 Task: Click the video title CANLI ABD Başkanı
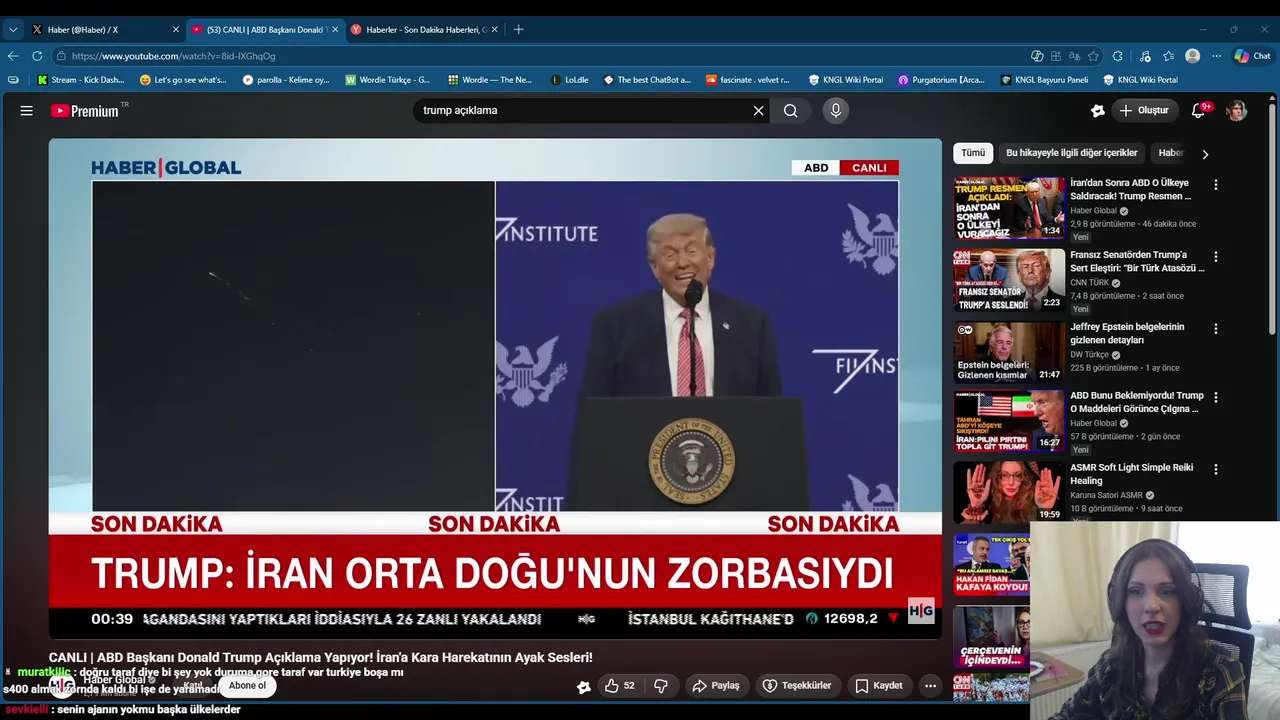coord(320,657)
